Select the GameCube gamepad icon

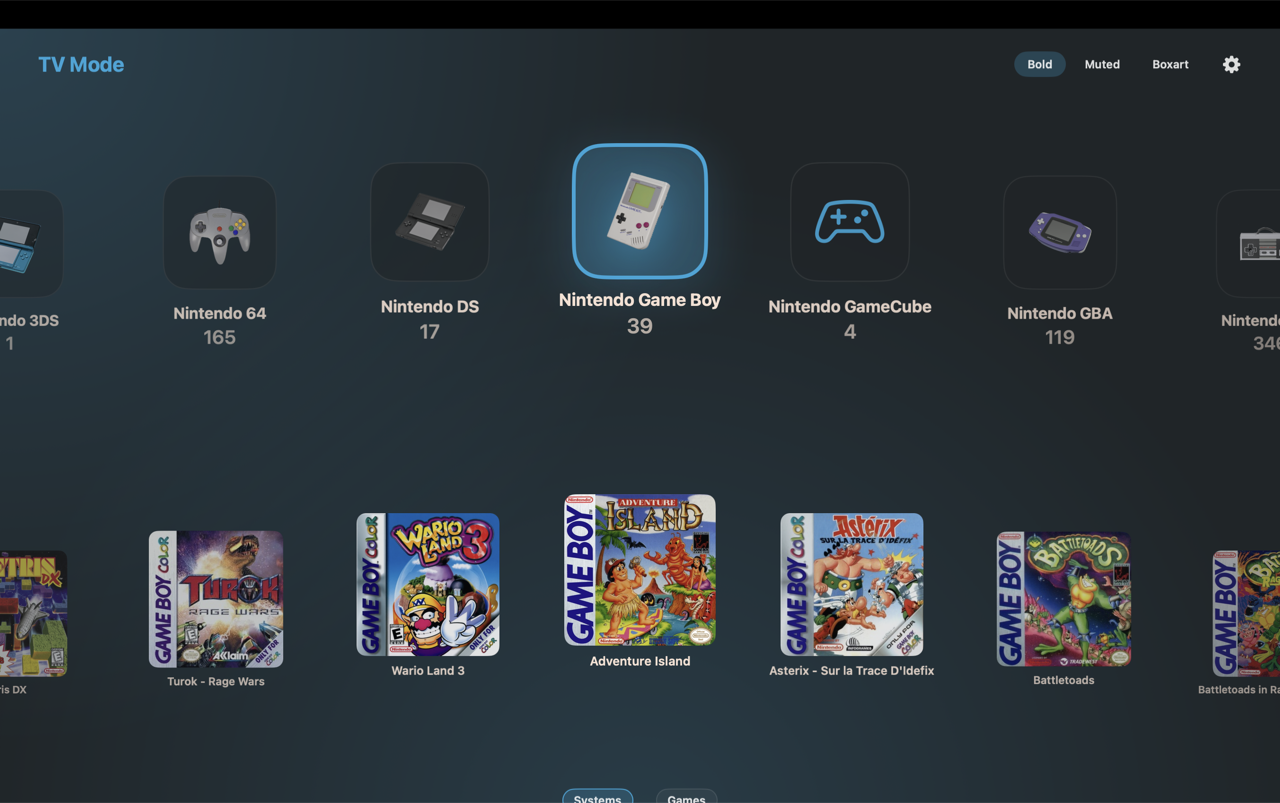point(850,222)
